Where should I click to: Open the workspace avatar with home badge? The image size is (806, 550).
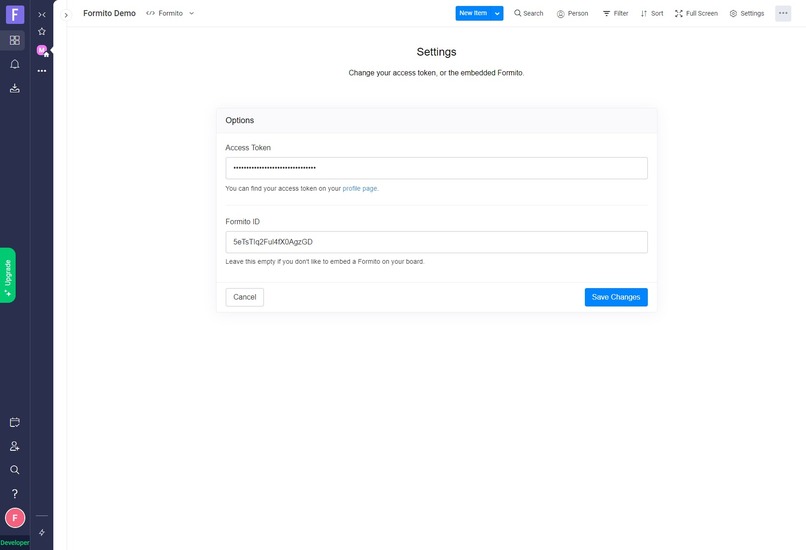[43, 50]
